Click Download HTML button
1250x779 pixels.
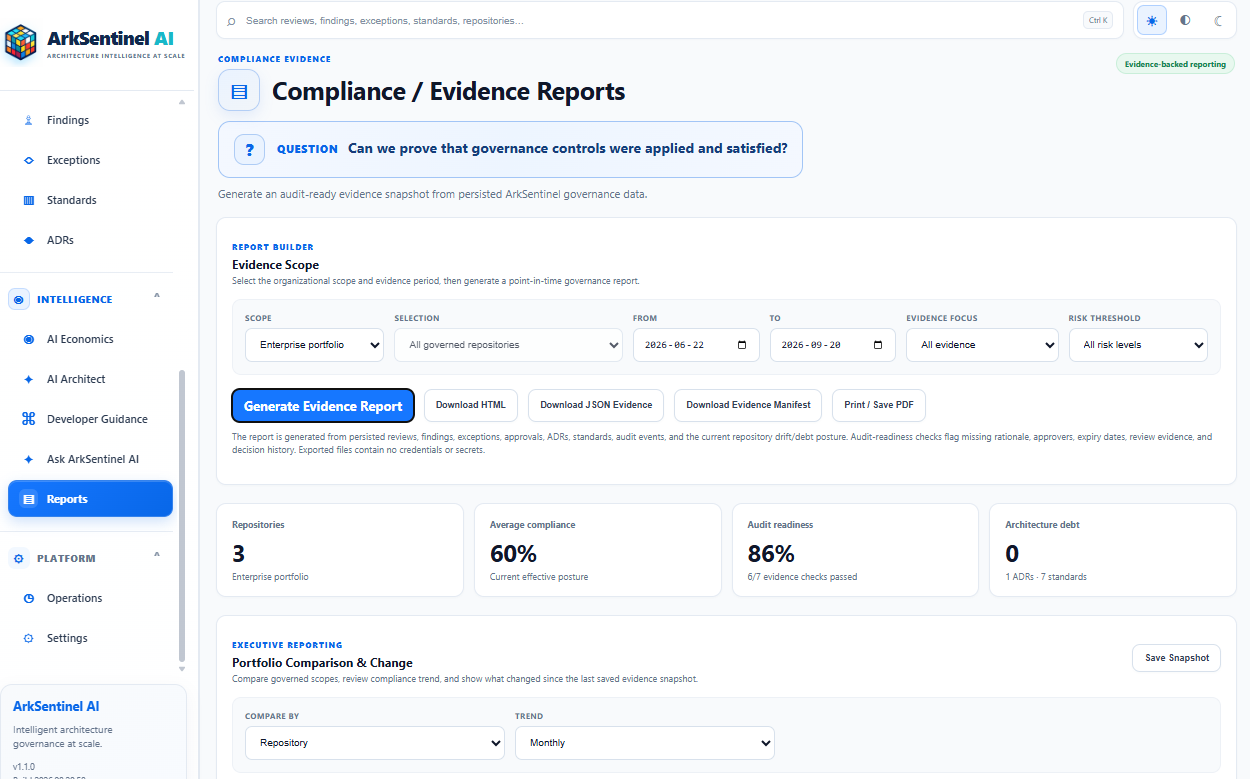point(471,405)
